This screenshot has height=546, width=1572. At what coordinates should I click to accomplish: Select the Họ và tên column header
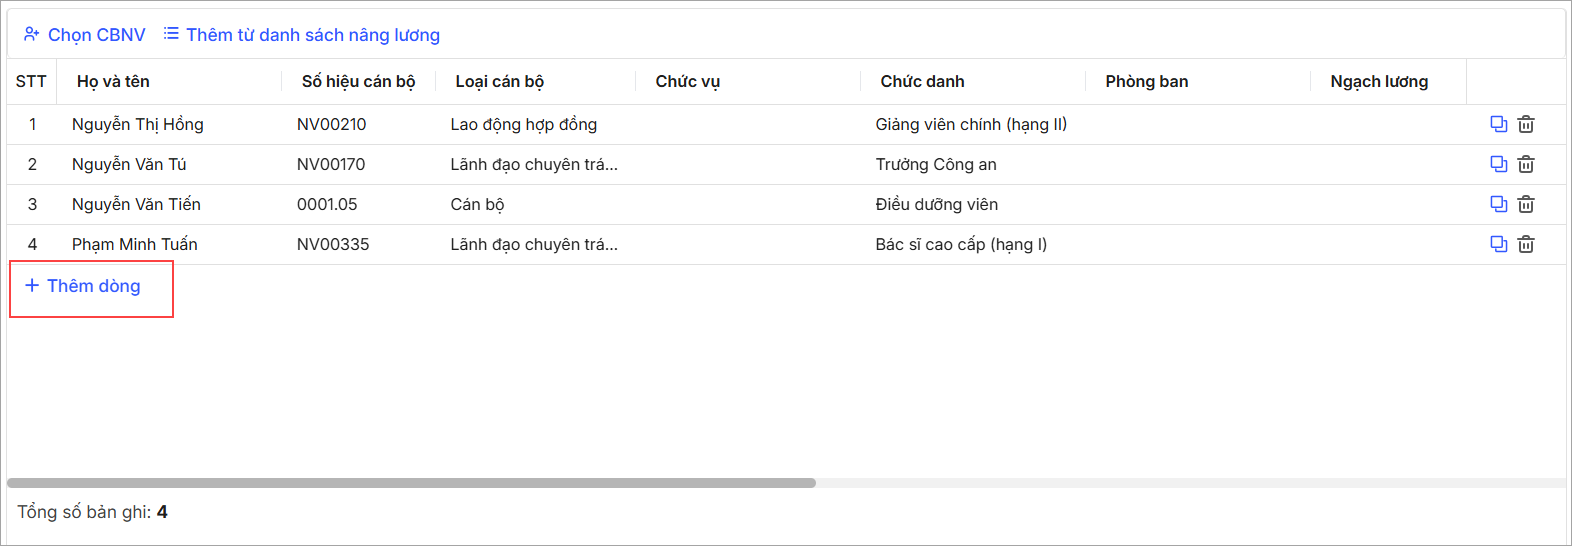(x=113, y=82)
